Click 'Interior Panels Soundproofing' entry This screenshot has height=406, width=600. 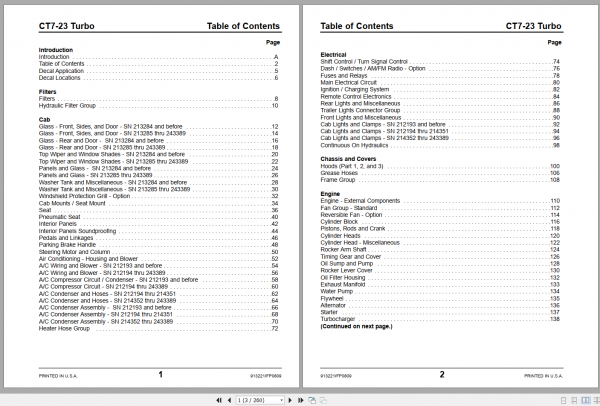pos(77,231)
